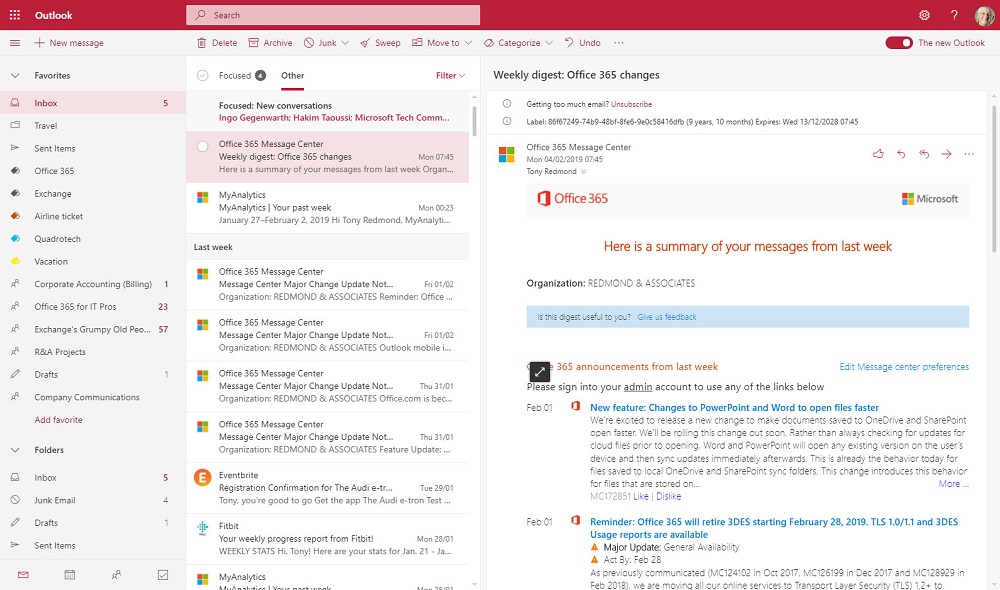Collapse the Folders section chevron
The height and width of the screenshot is (590, 1000).
point(15,450)
